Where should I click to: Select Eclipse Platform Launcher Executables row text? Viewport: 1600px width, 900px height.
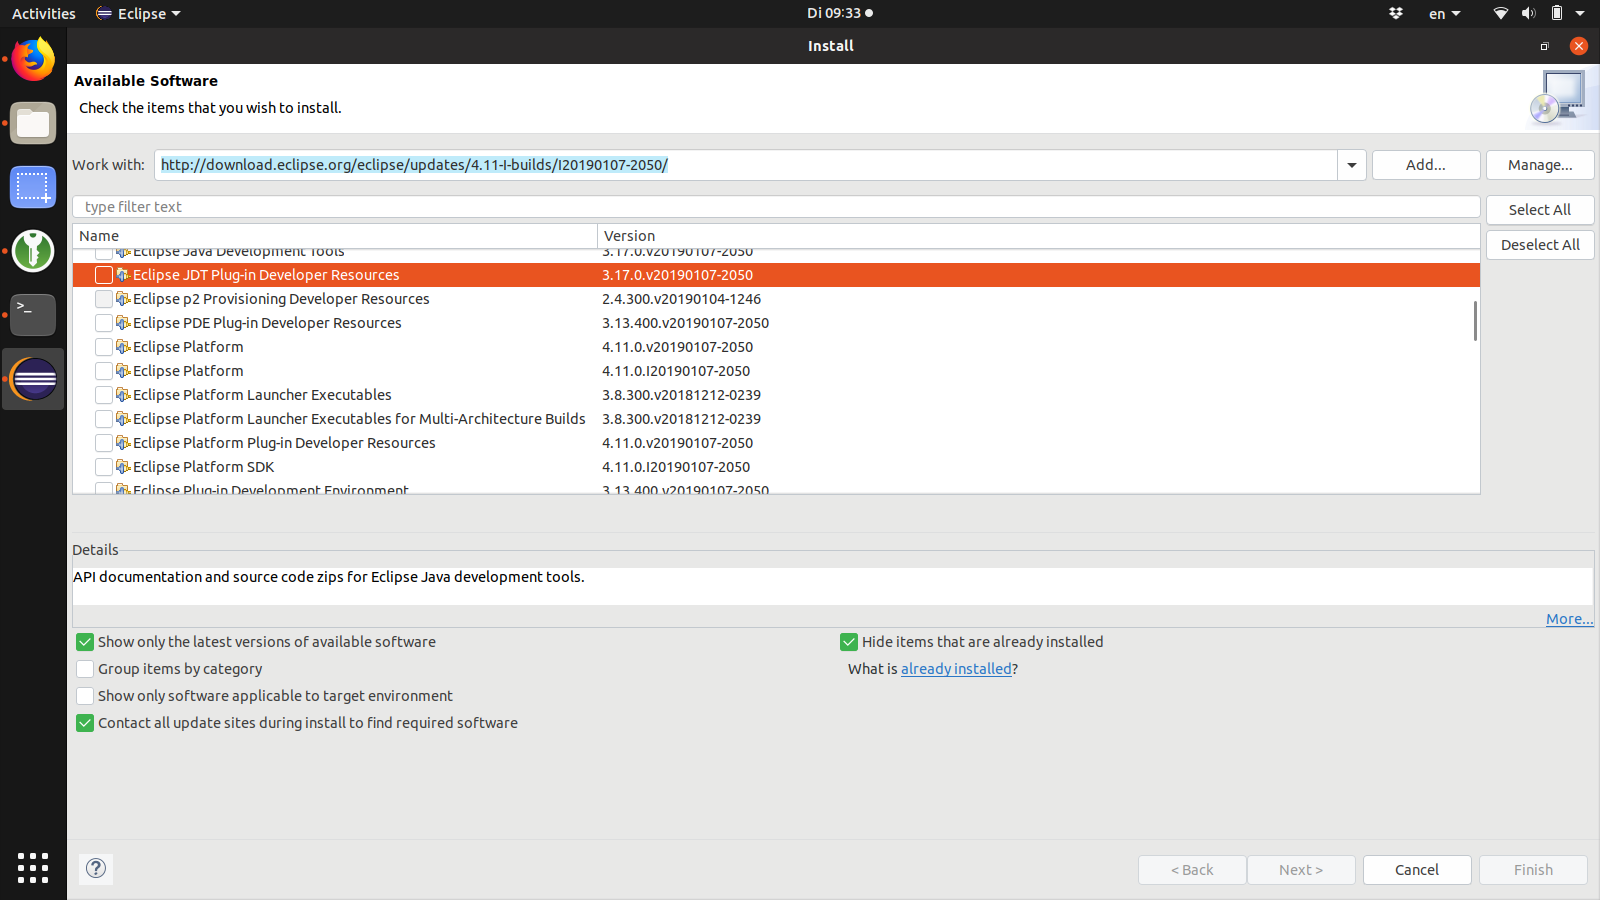(x=262, y=395)
